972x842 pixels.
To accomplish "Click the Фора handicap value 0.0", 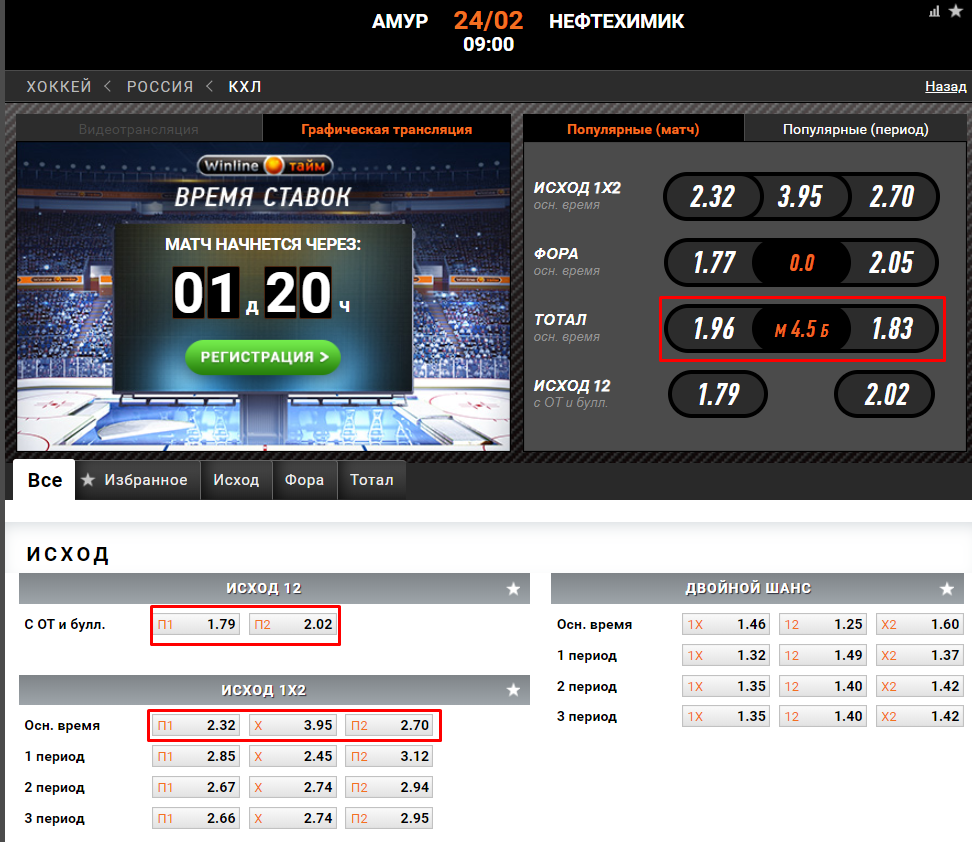I will coord(802,263).
